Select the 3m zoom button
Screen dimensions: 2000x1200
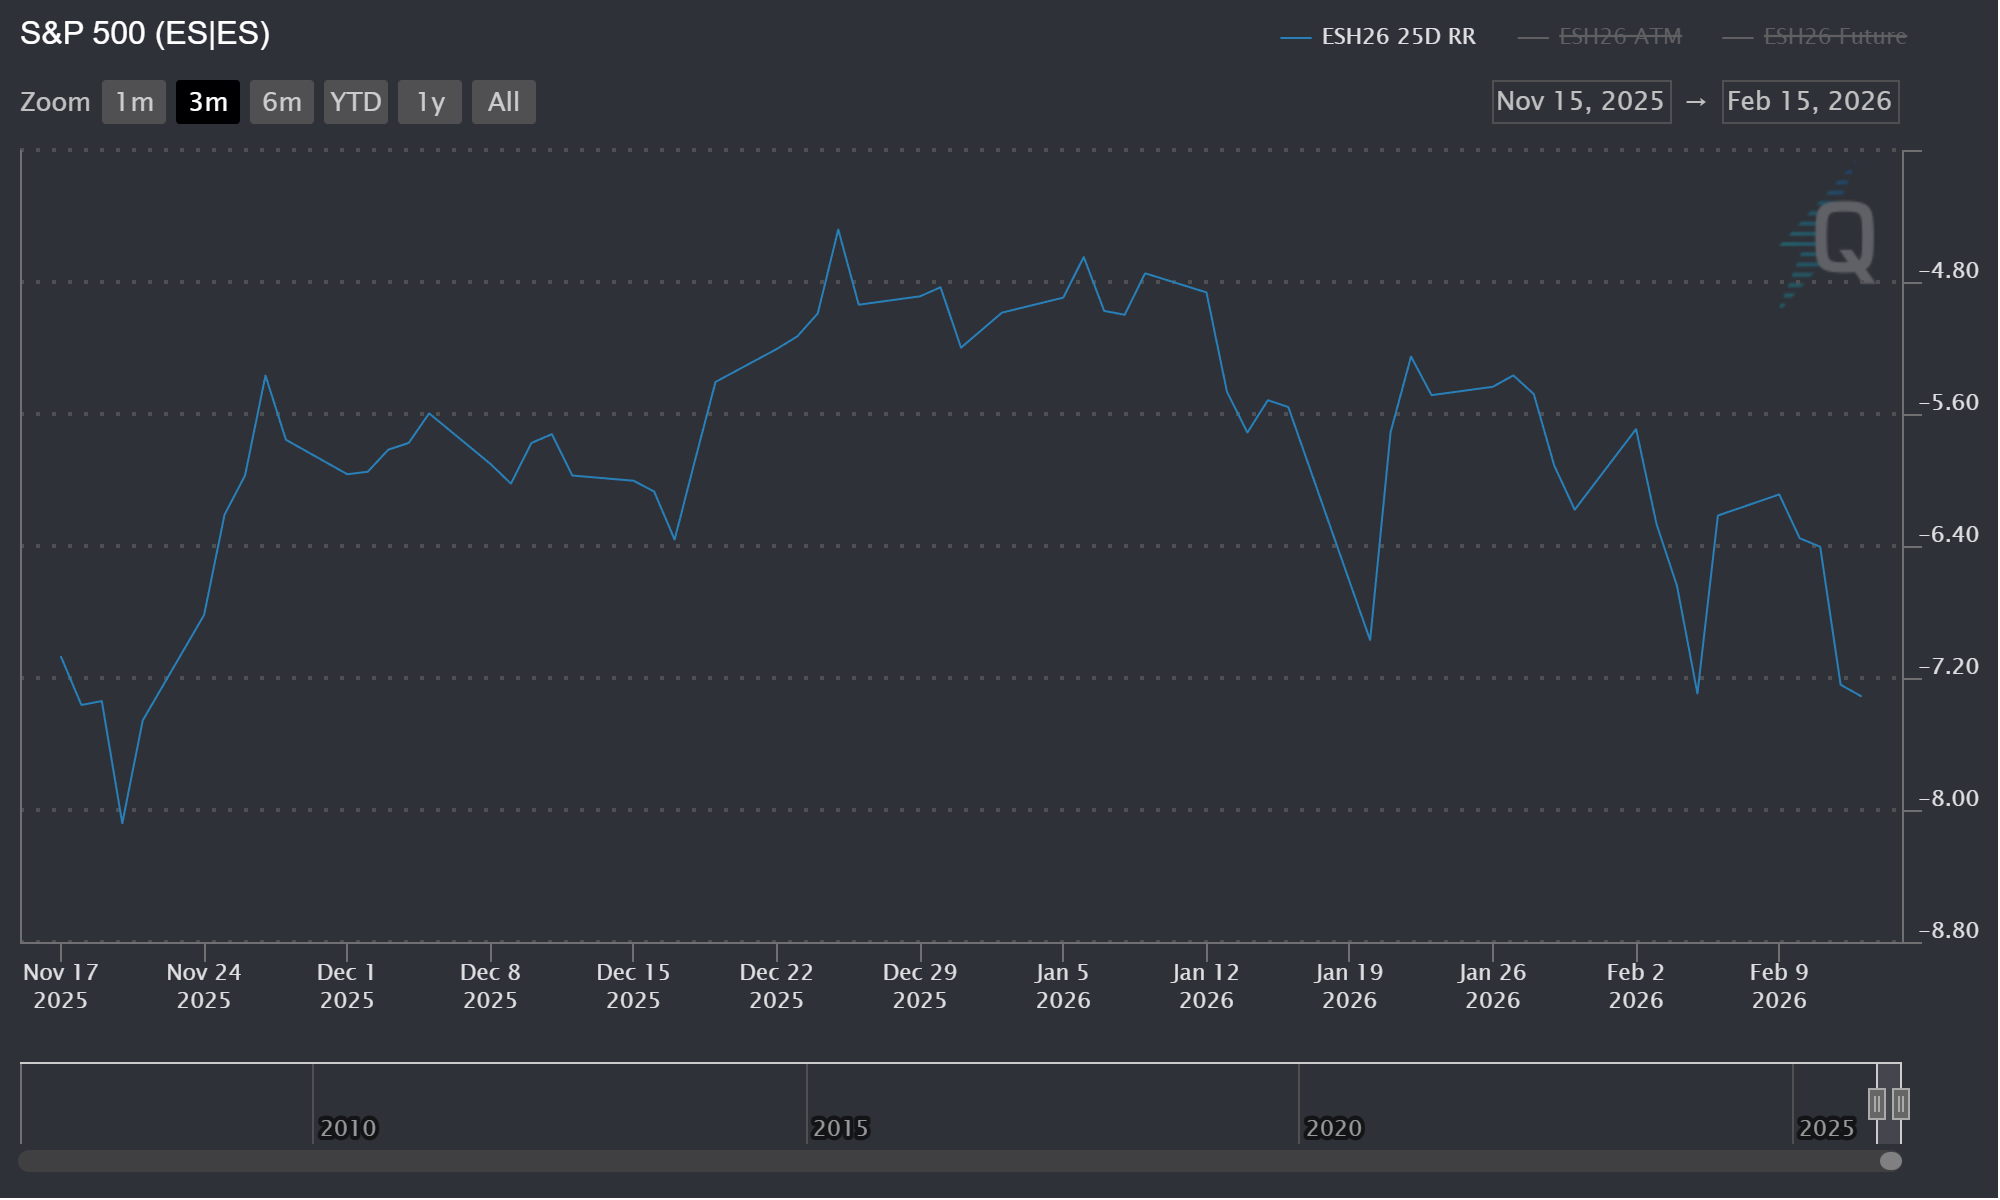(208, 102)
